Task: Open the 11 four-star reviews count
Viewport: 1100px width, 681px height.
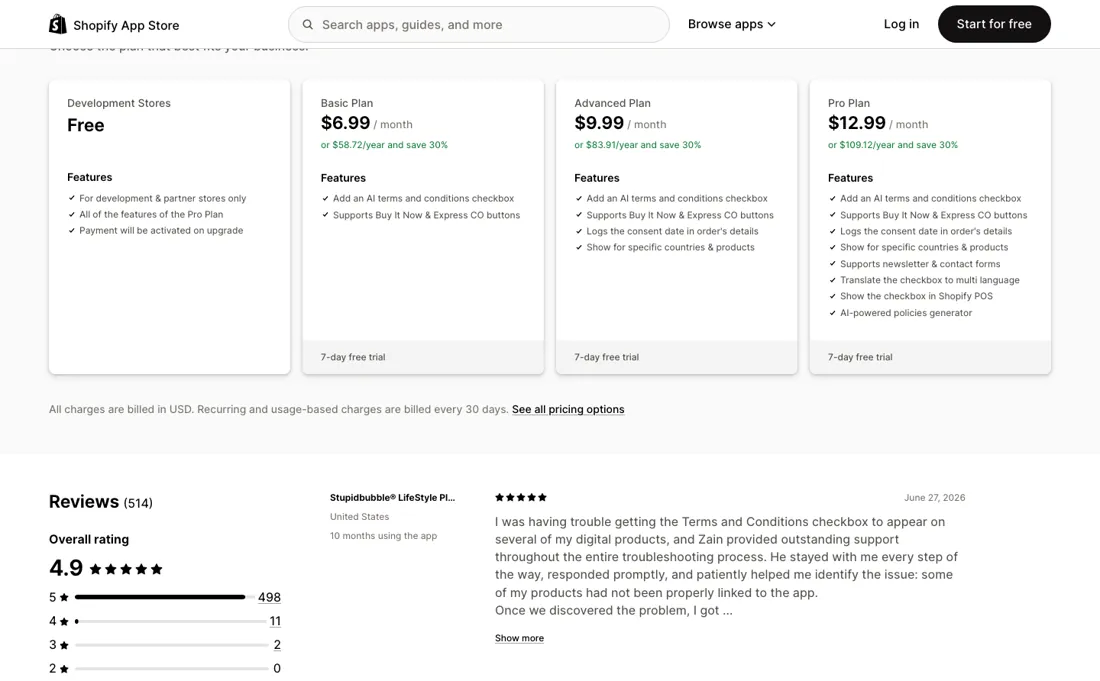Action: 275,621
